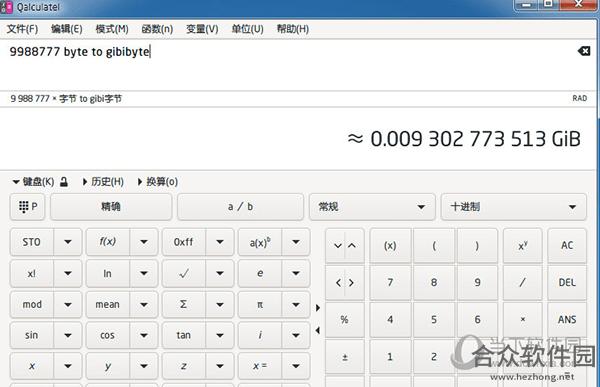600x387 pixels.
Task: Insert the variable y button
Action: click(x=108, y=366)
